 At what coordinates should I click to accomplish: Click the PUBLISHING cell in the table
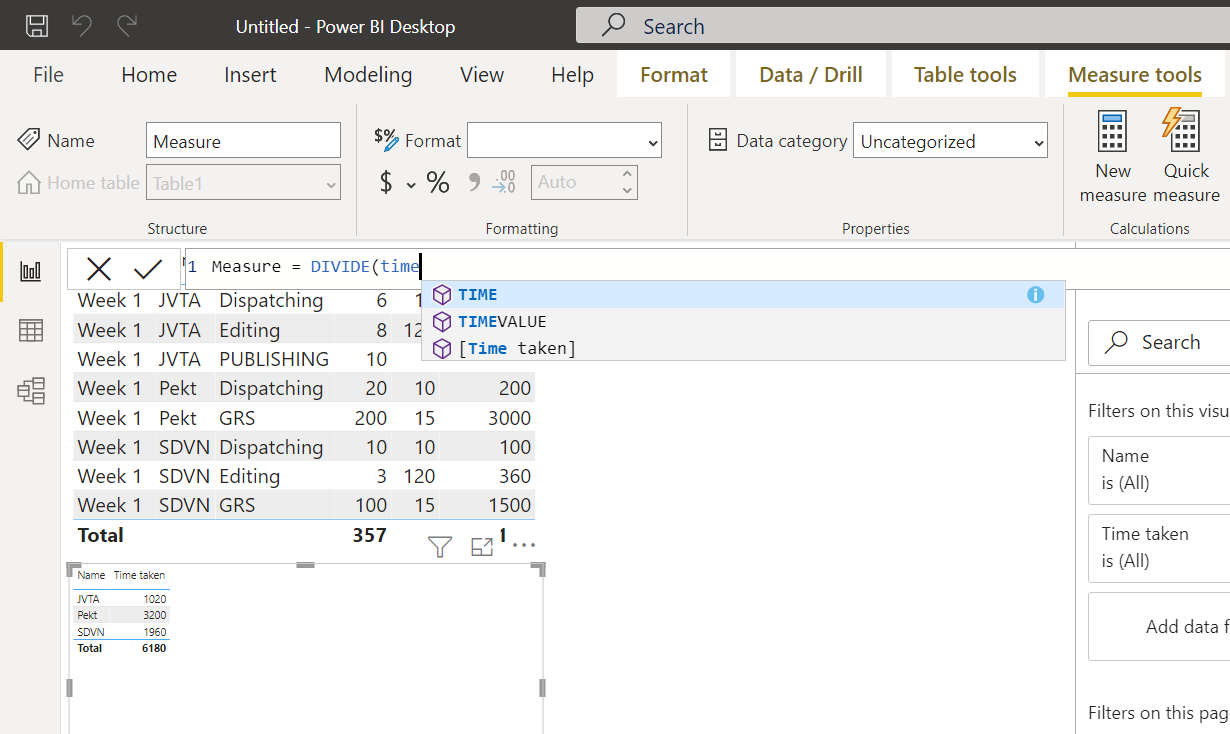(x=274, y=359)
